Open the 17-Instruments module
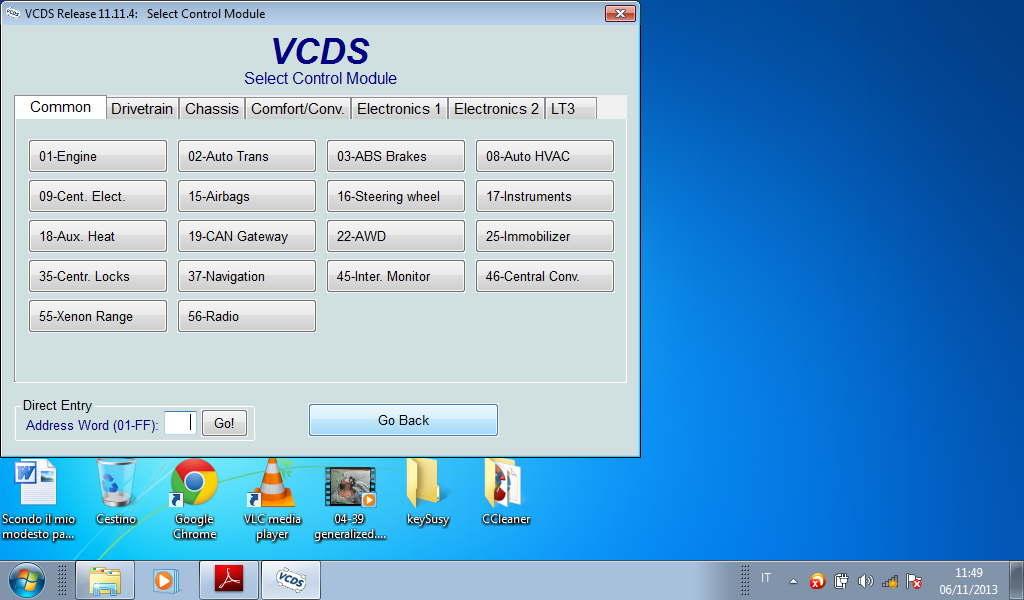The height and width of the screenshot is (600, 1024). coord(545,196)
